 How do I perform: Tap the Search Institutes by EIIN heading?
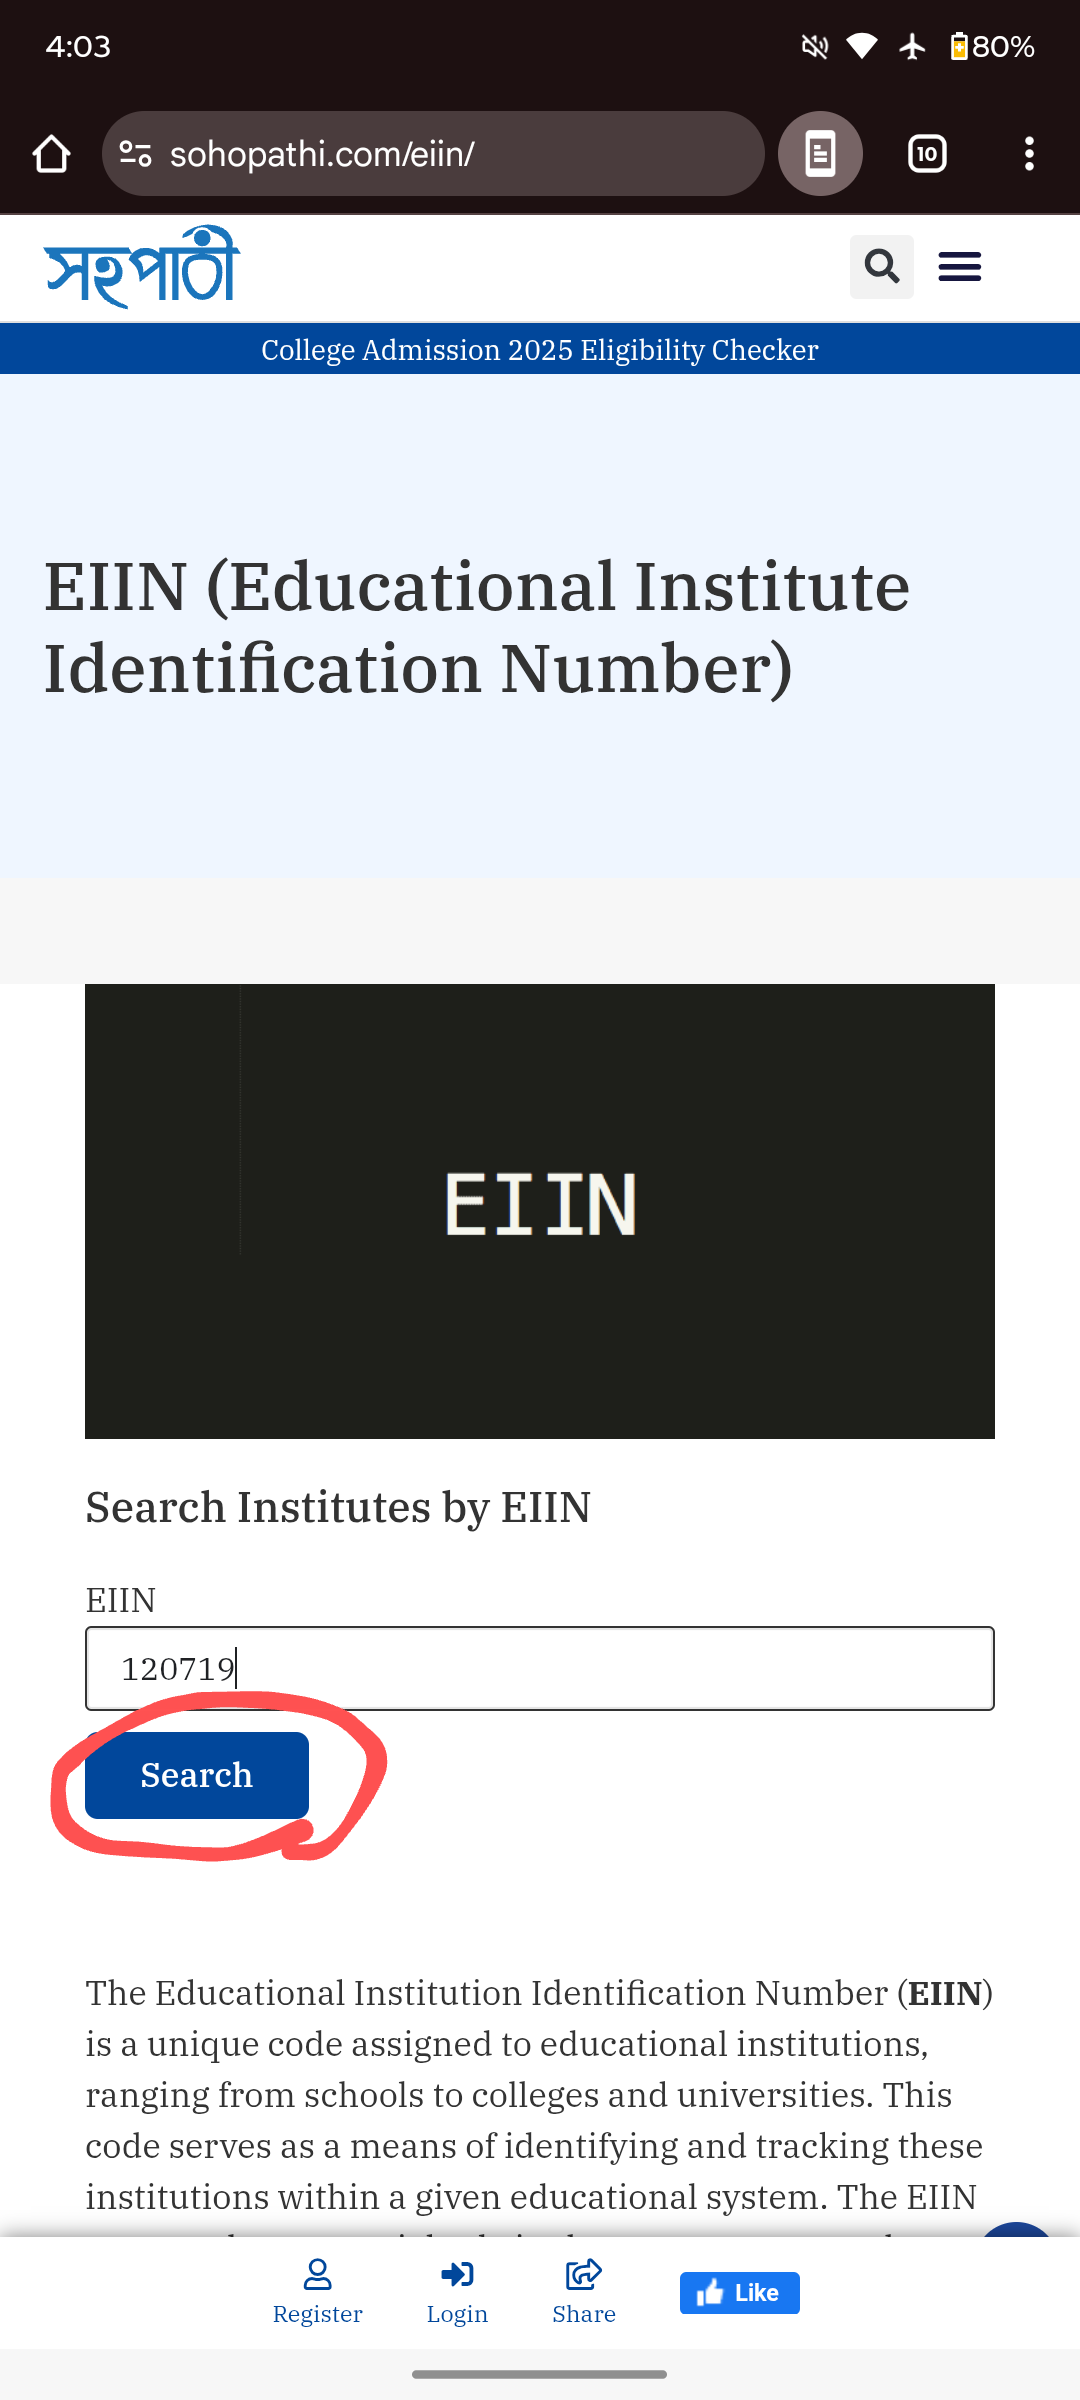pos(338,1507)
